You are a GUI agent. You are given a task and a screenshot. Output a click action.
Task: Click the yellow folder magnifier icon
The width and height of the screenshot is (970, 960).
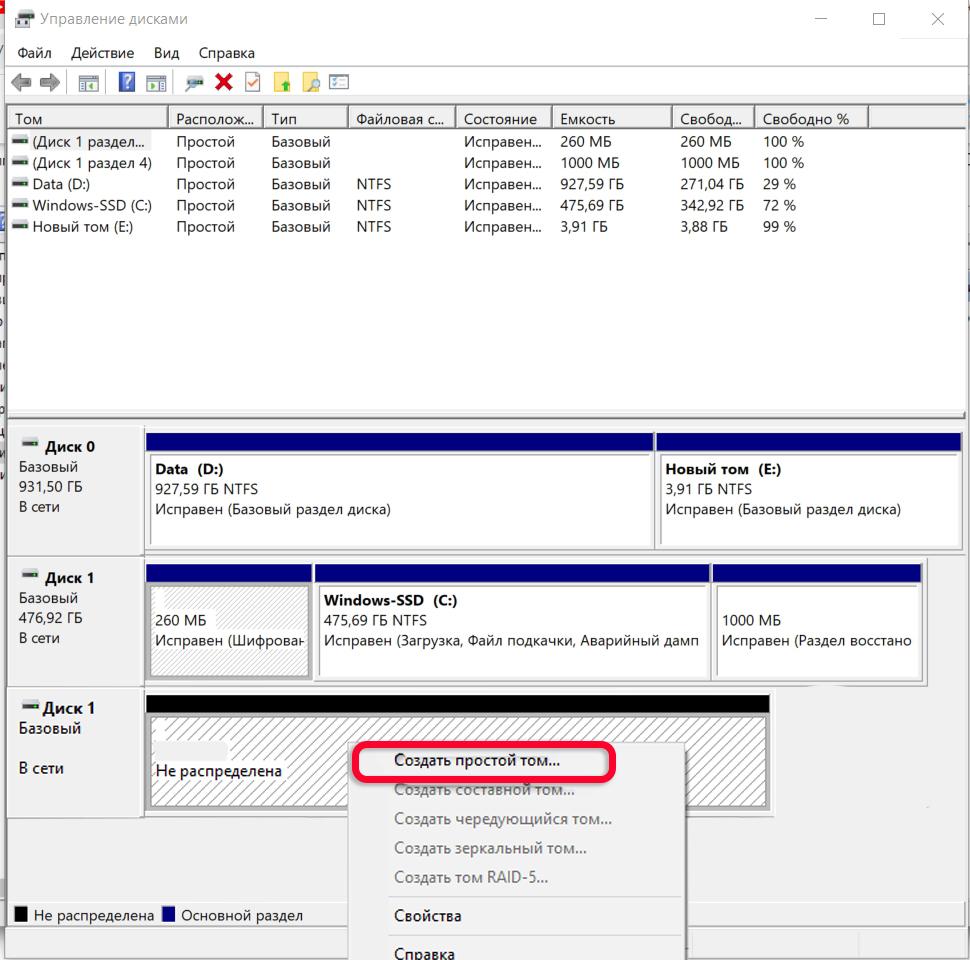point(311,82)
